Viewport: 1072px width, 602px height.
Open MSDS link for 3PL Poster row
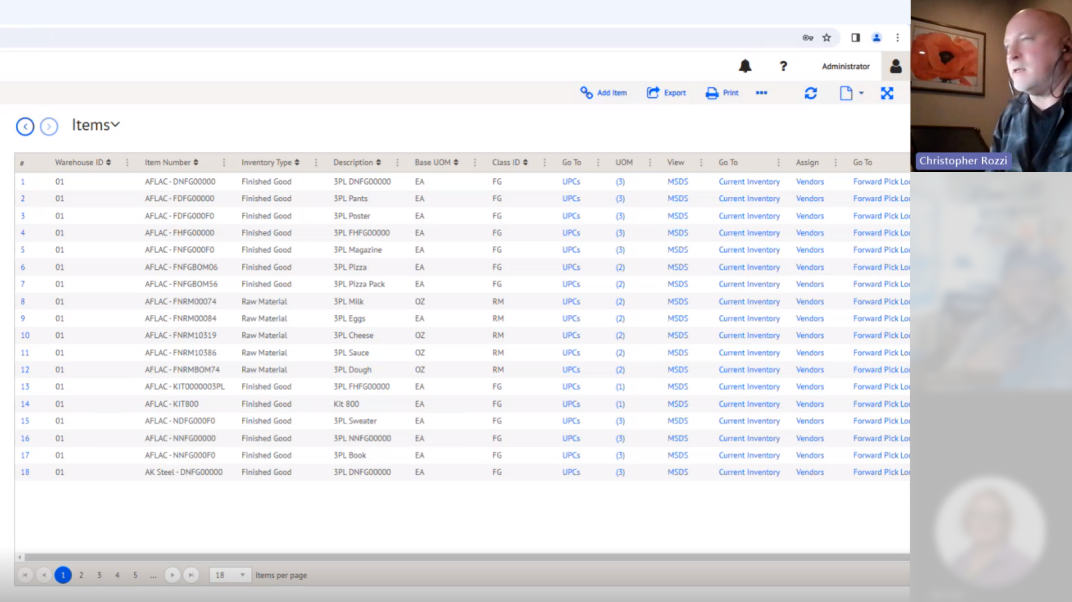[x=678, y=216]
